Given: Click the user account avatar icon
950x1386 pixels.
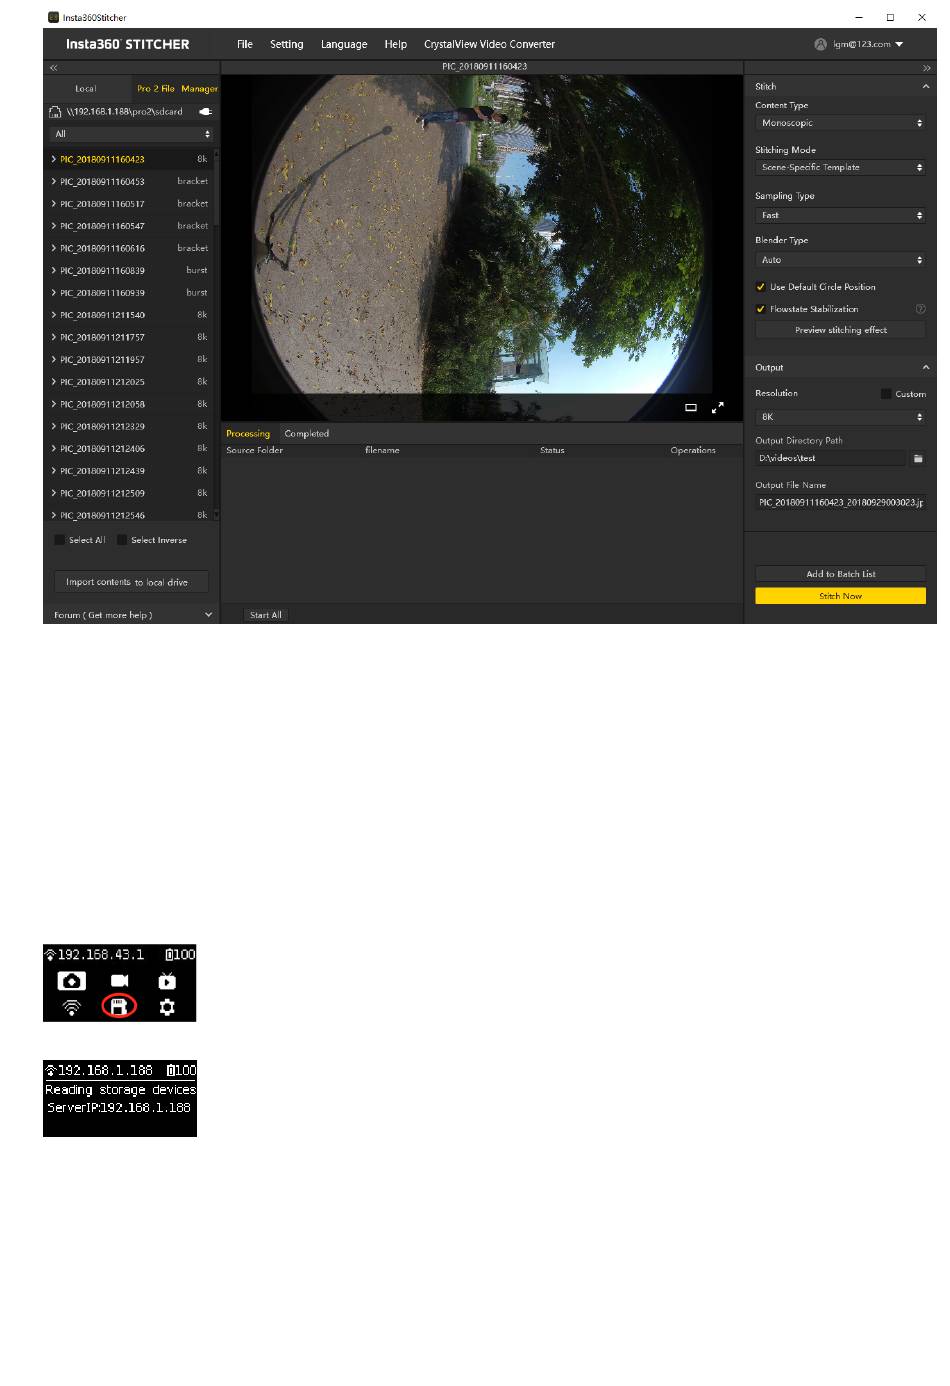Looking at the screenshot, I should point(821,44).
